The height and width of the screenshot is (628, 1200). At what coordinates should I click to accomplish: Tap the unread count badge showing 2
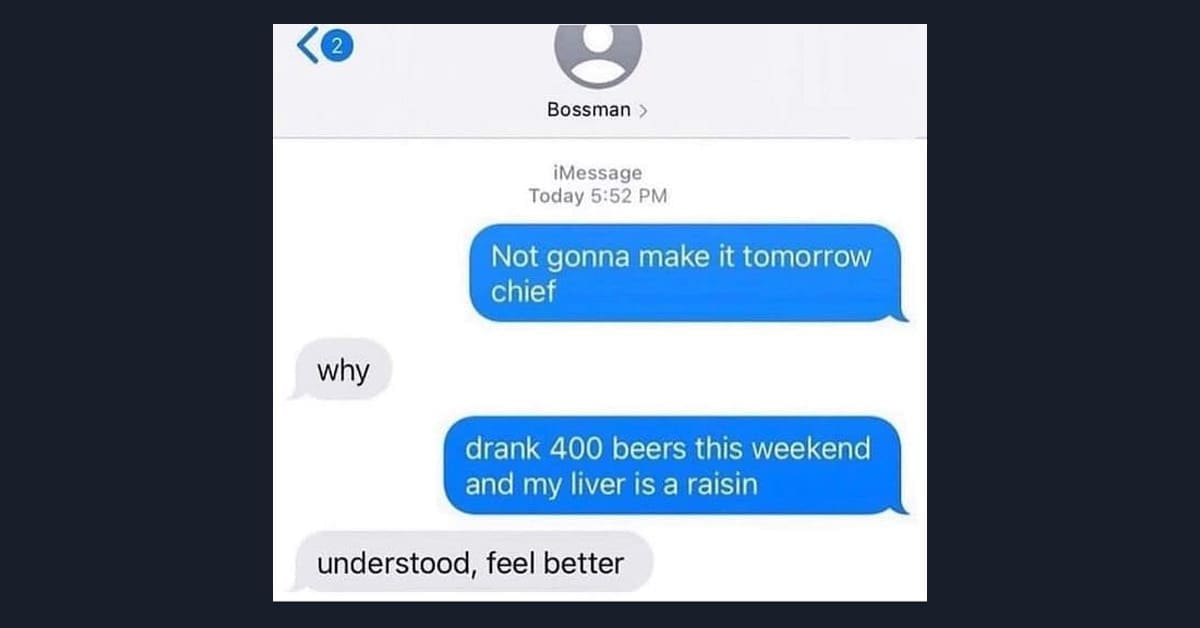pyautogui.click(x=337, y=47)
